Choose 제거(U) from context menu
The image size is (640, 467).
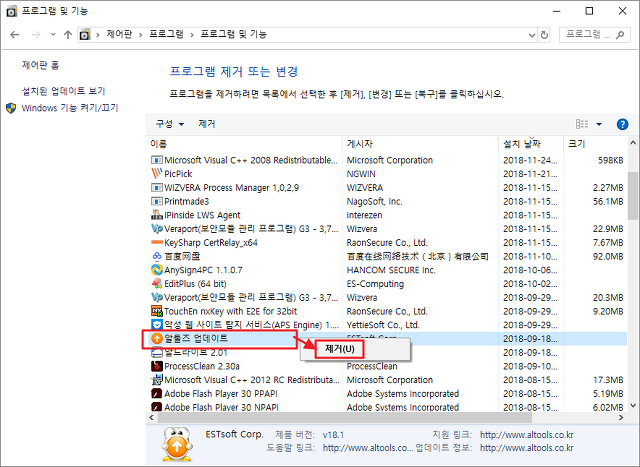340,349
